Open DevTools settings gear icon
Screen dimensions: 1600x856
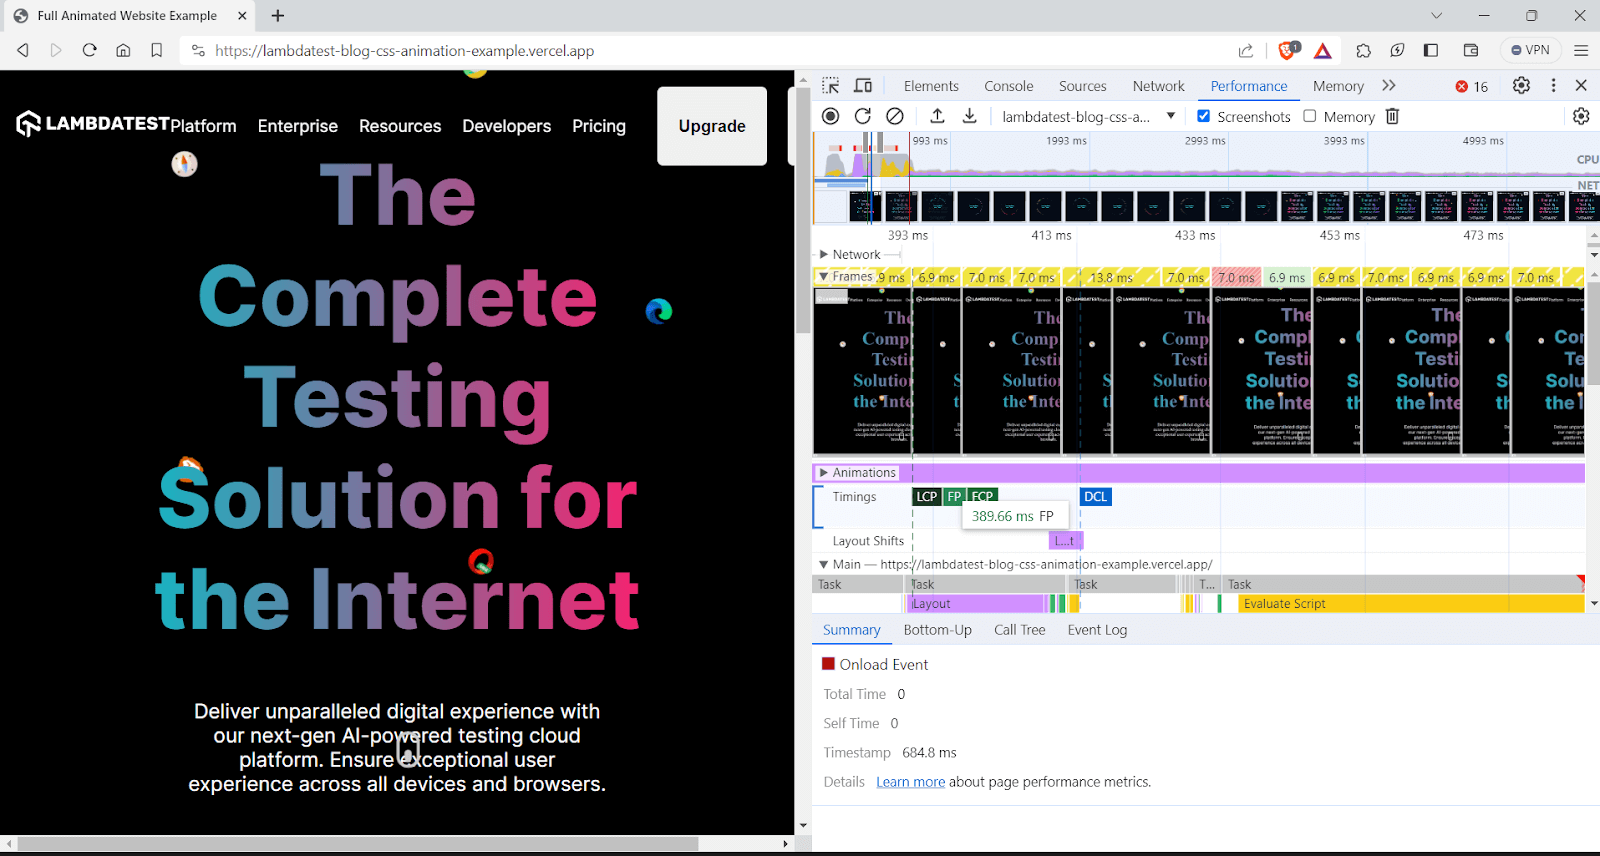[x=1521, y=86]
